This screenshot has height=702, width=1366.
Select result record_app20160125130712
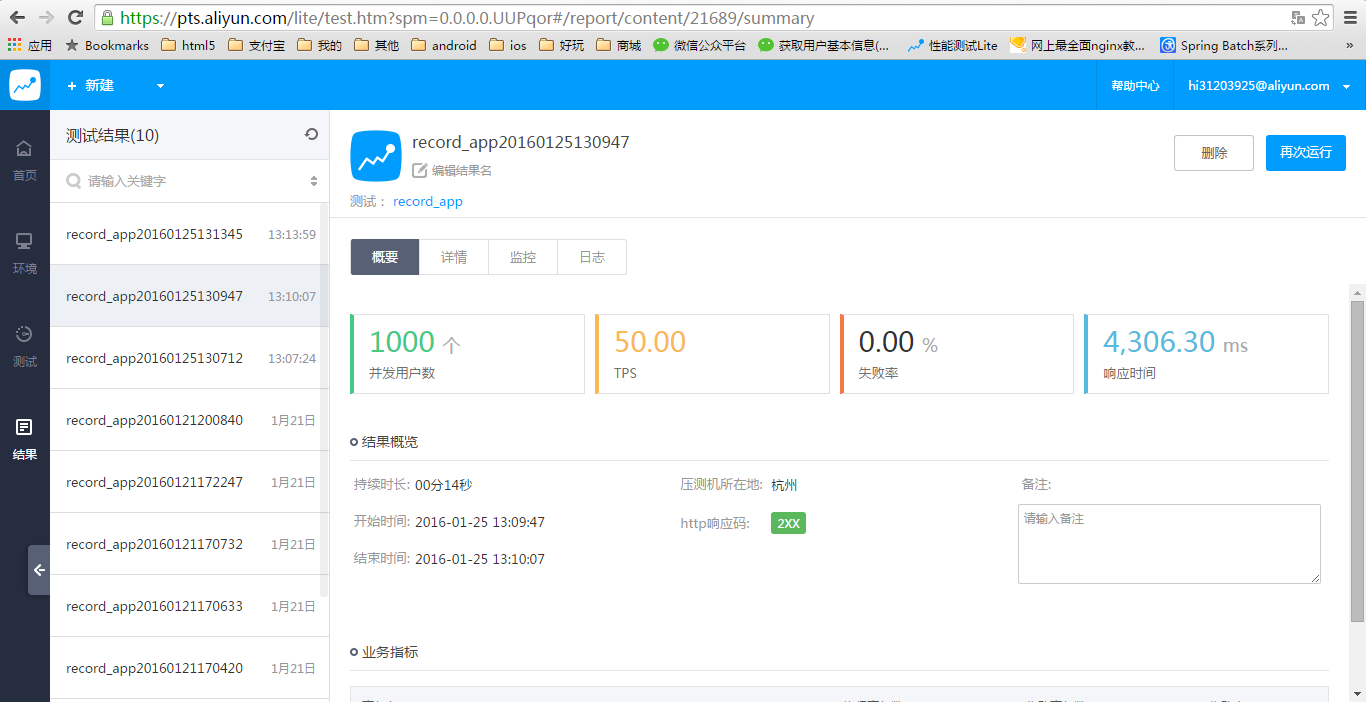190,358
